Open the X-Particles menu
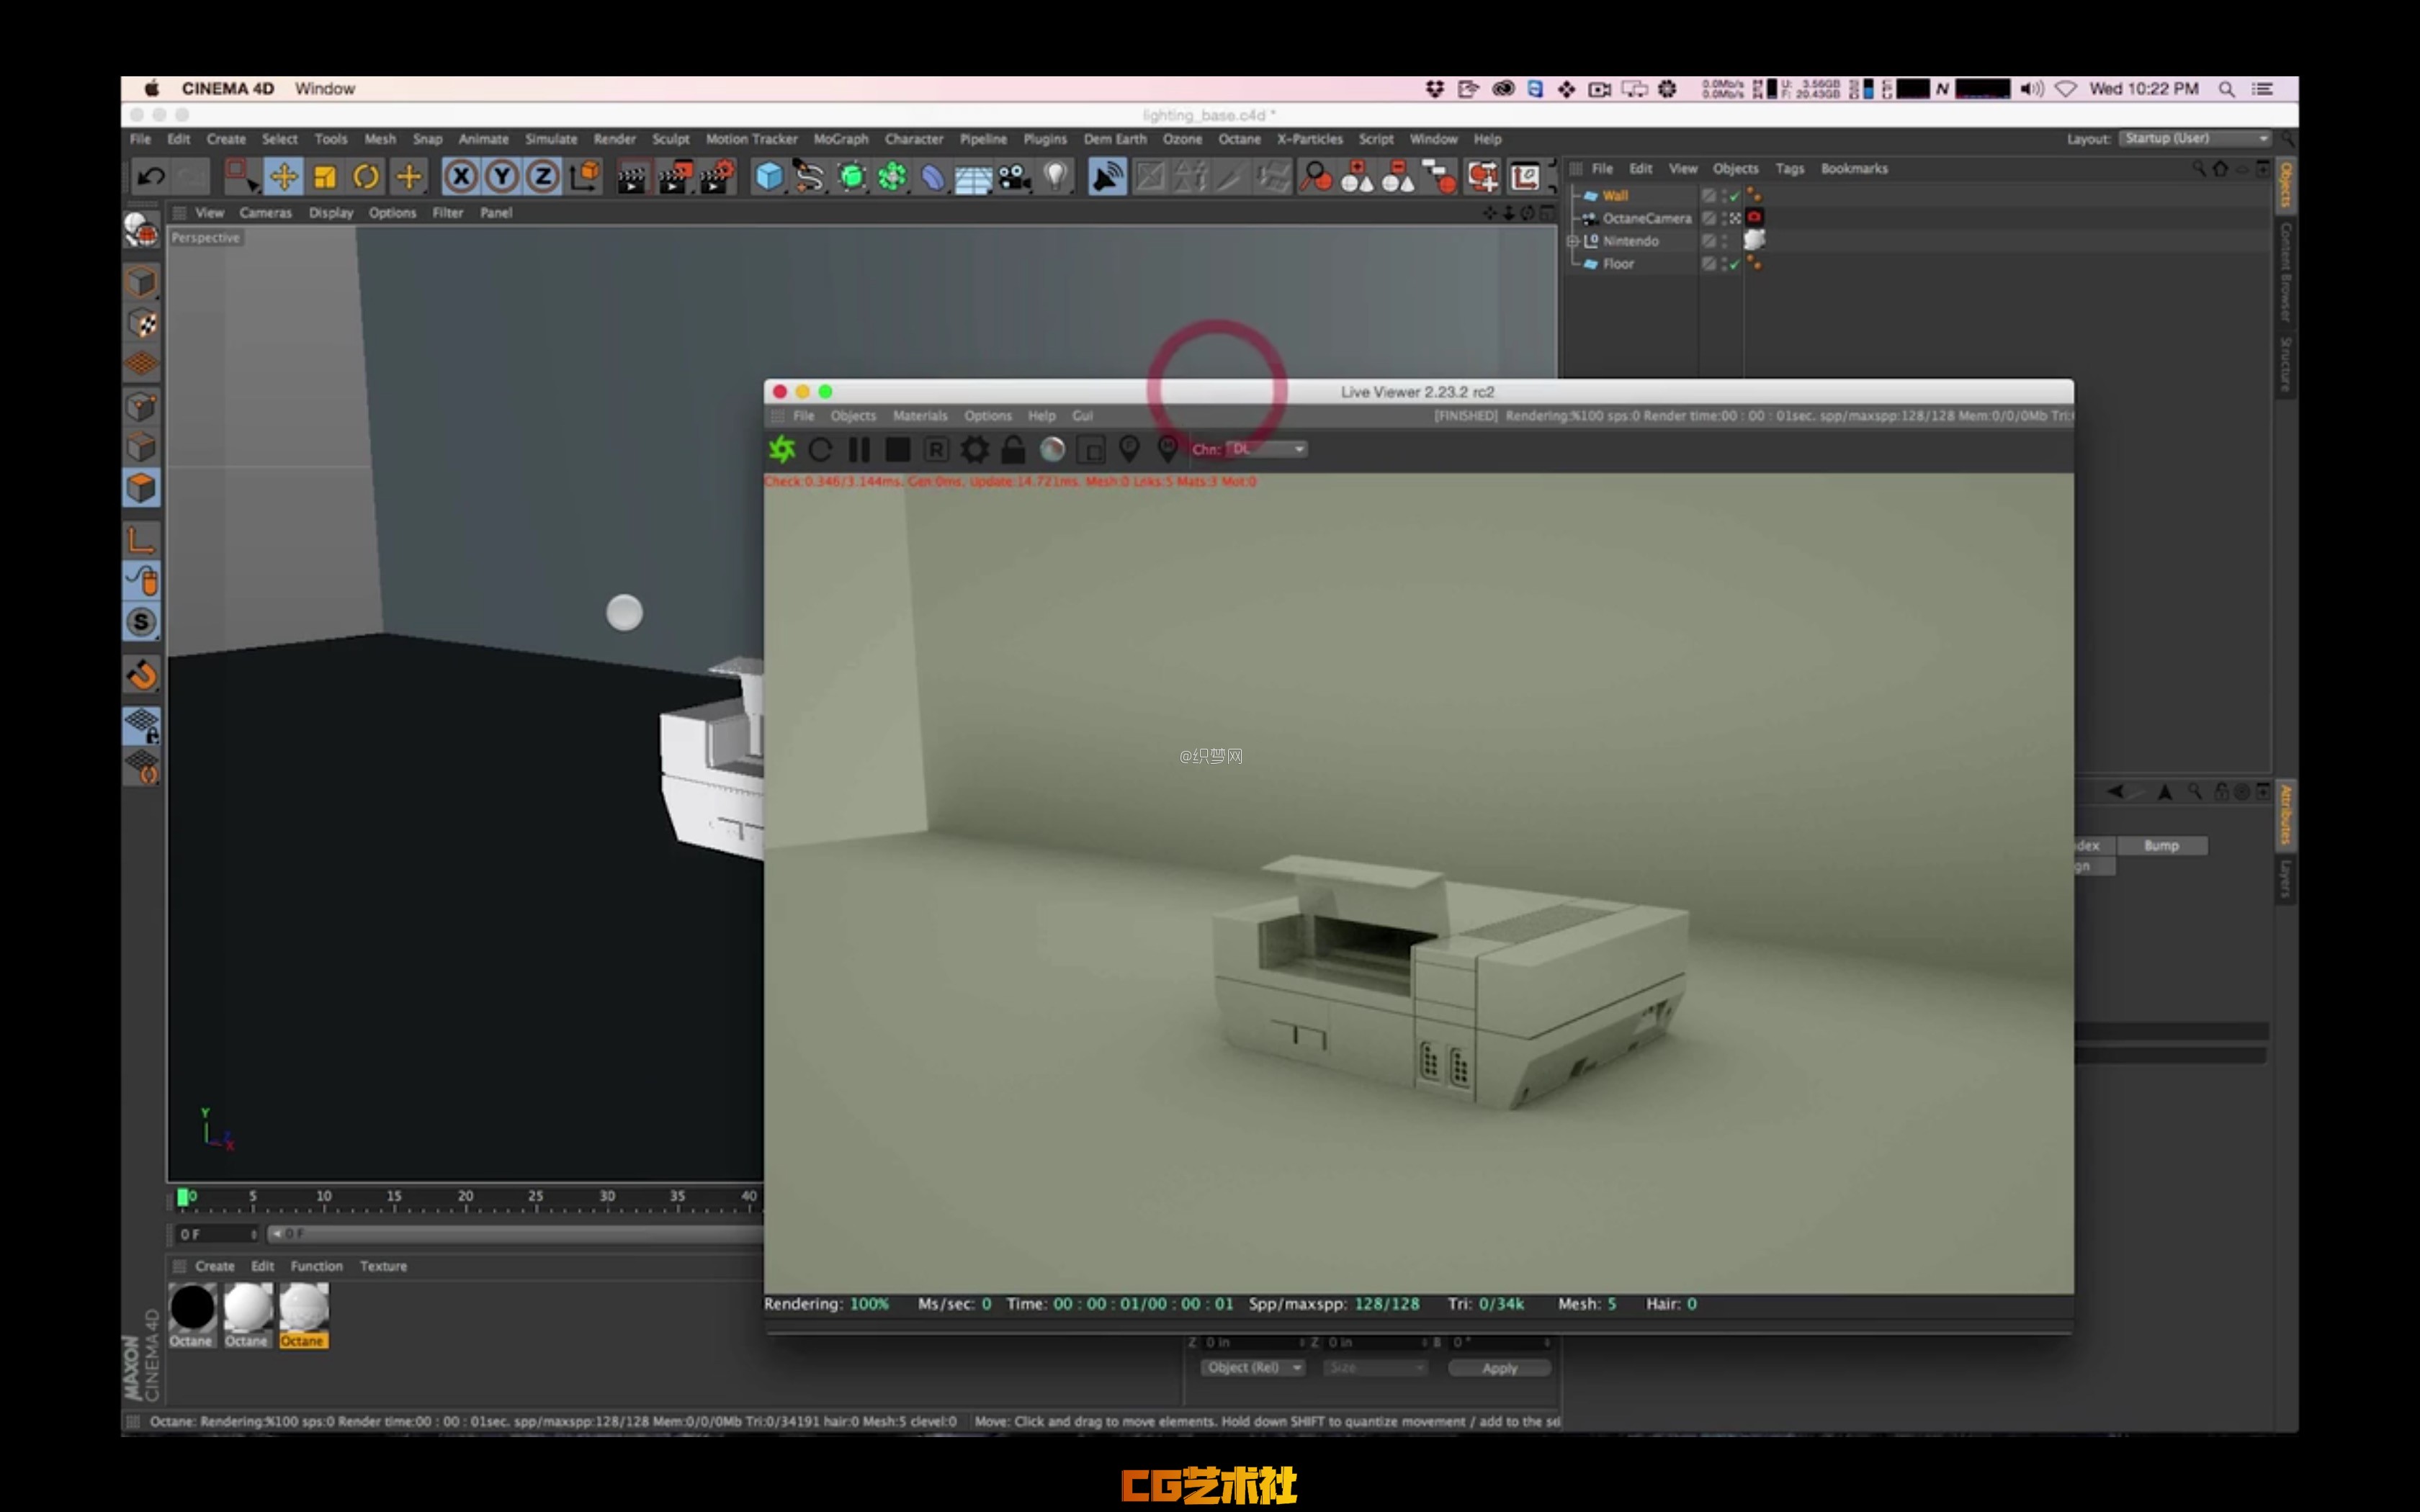Screen dimensions: 2420x1512 point(1309,139)
